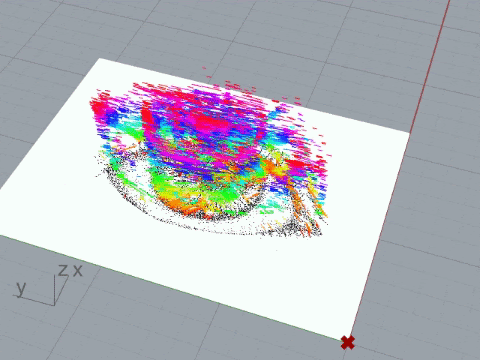Click the red X origin marker
This screenshot has width=480, height=360.
pyautogui.click(x=348, y=343)
